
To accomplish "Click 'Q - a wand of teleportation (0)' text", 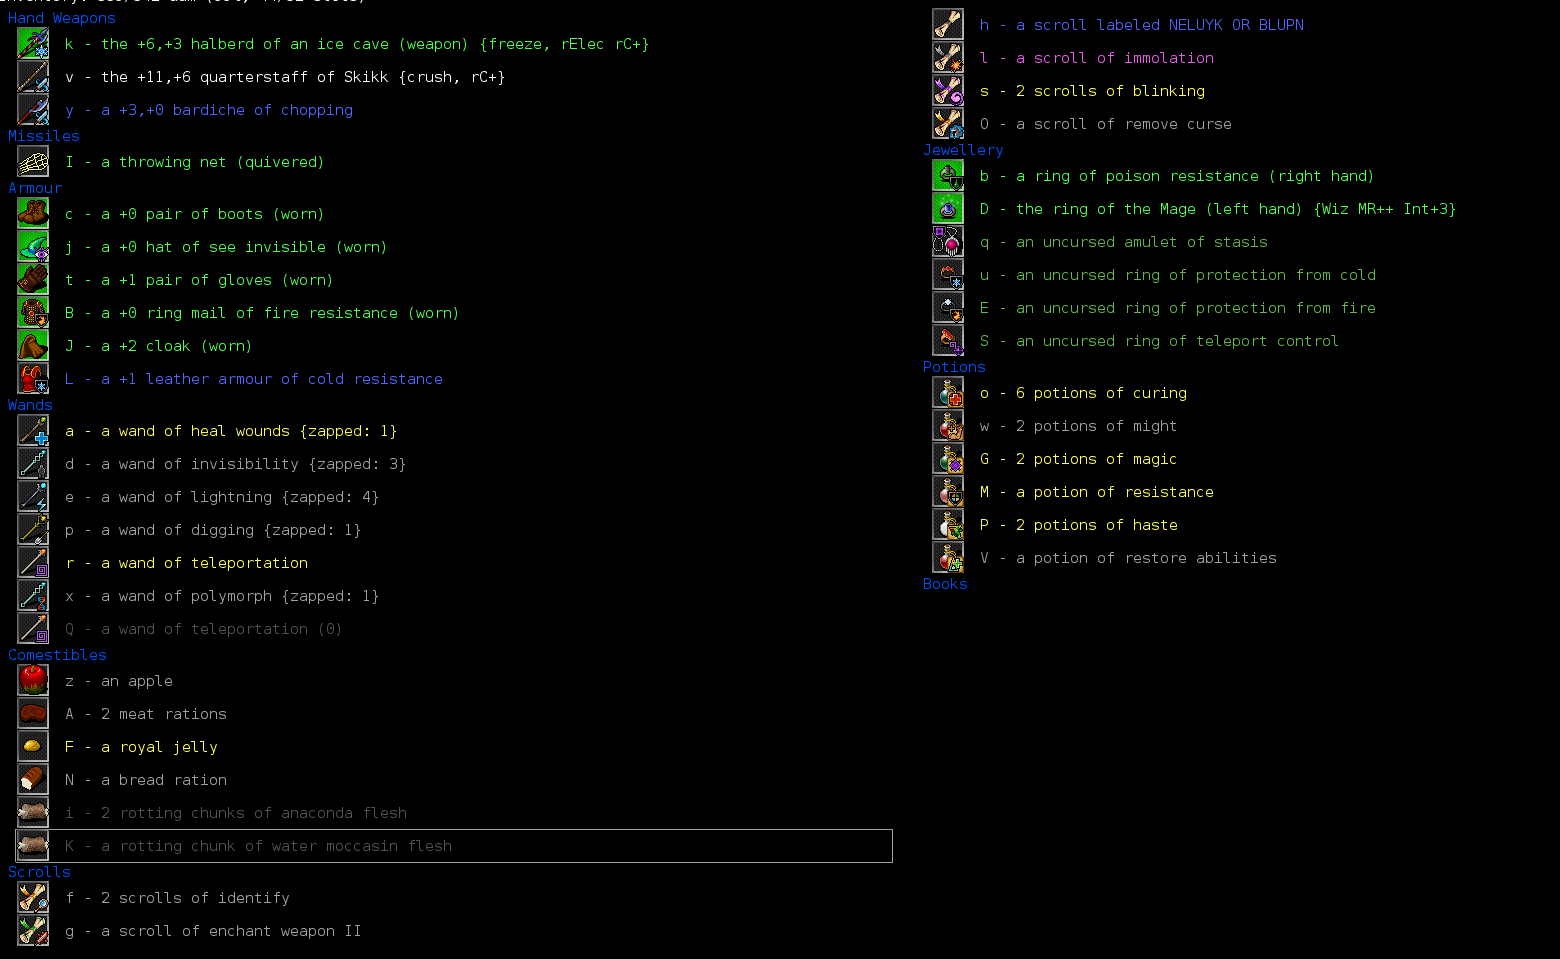I will [204, 629].
